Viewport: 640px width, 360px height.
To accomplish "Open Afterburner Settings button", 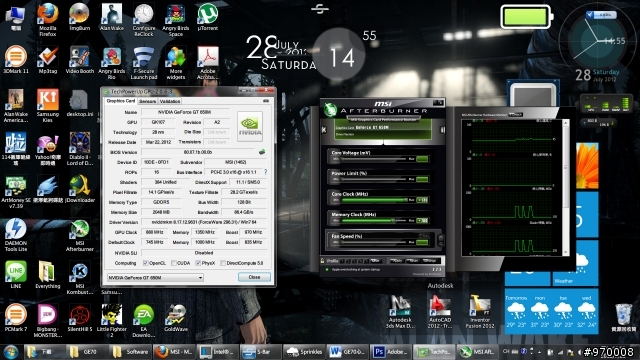I will coord(430,260).
